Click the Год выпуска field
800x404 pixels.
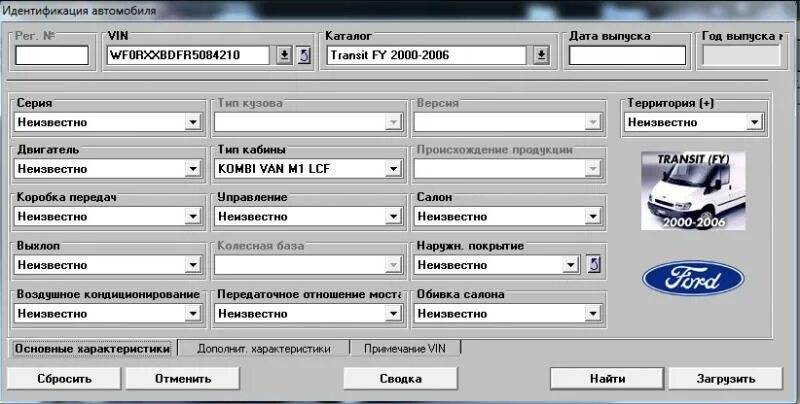[741, 55]
